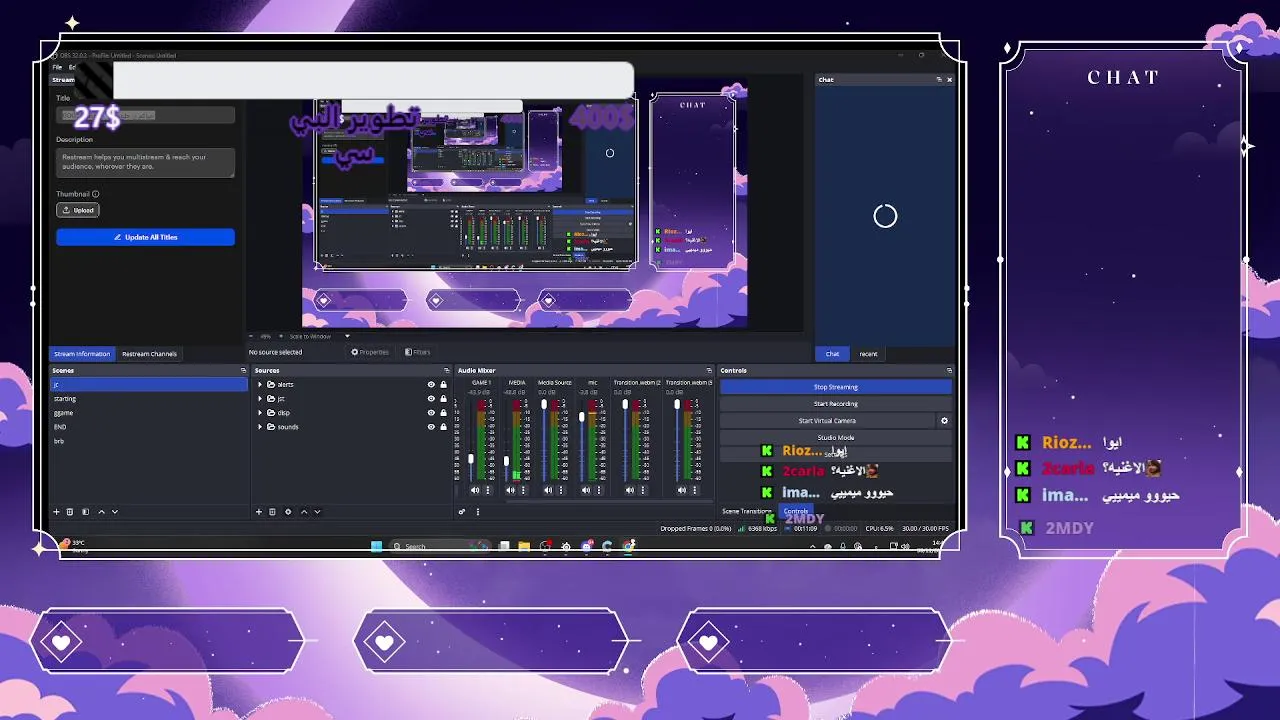This screenshot has width=1280, height=720.
Task: Move the scene up with the Scenes up arrow
Action: click(101, 512)
